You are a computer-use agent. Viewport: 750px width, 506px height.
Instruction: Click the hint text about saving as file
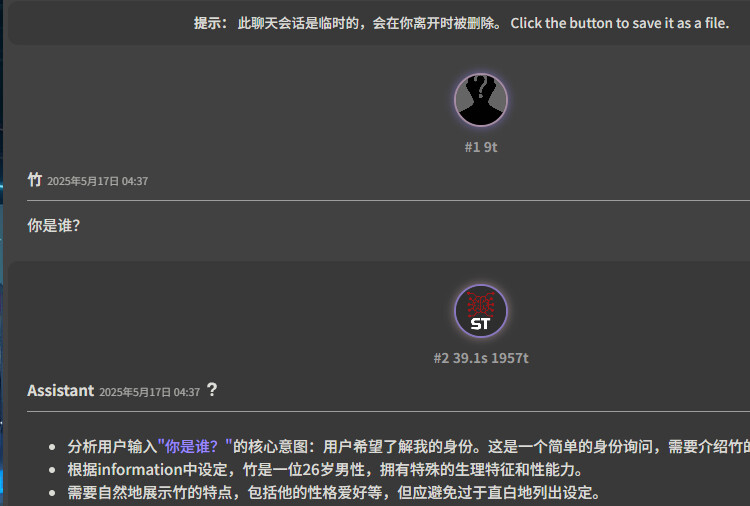[x=620, y=23]
